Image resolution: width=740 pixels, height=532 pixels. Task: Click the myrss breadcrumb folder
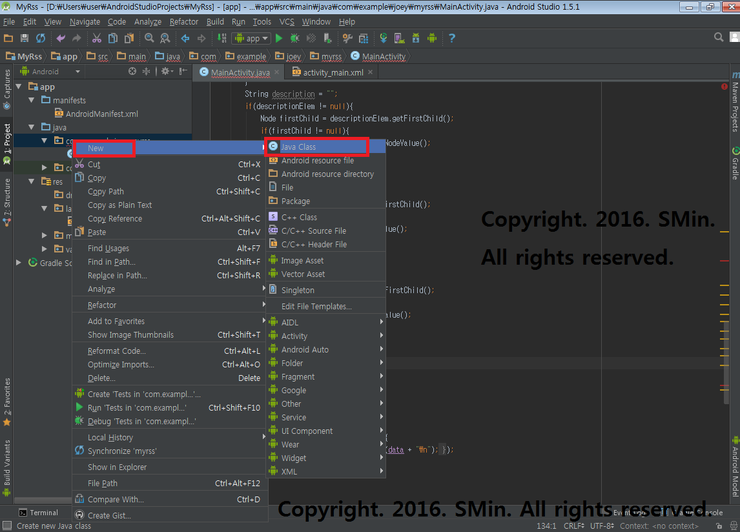[326, 57]
